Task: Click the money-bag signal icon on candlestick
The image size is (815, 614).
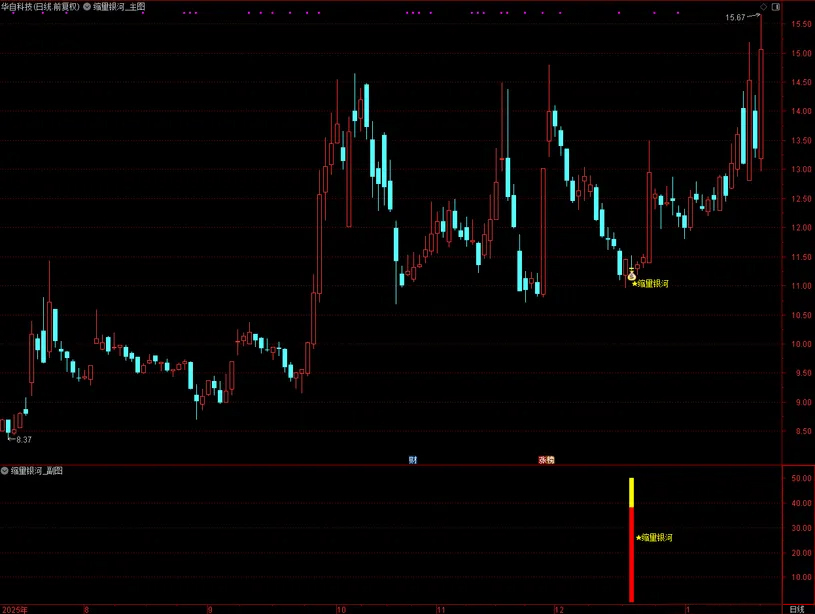Action: click(x=632, y=276)
